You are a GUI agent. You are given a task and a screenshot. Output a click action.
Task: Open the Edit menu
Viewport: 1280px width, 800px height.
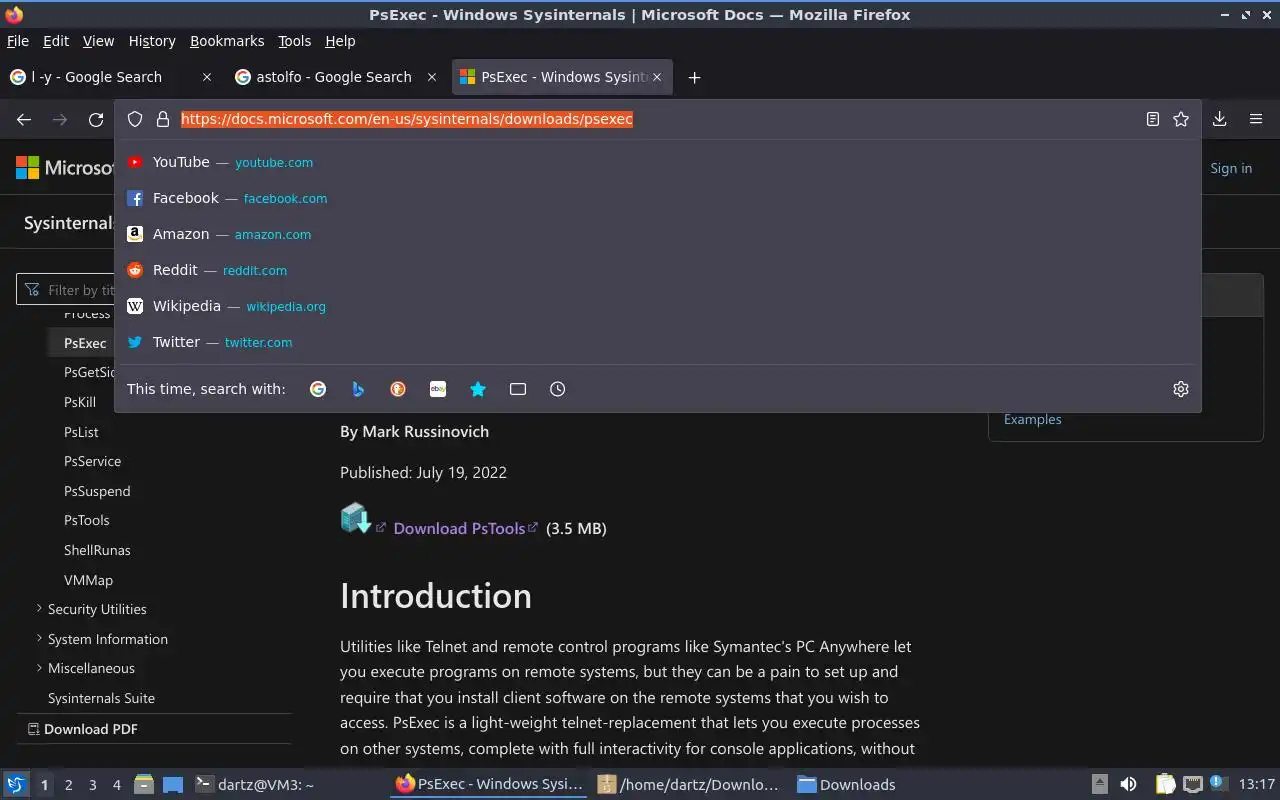pyautogui.click(x=56, y=41)
